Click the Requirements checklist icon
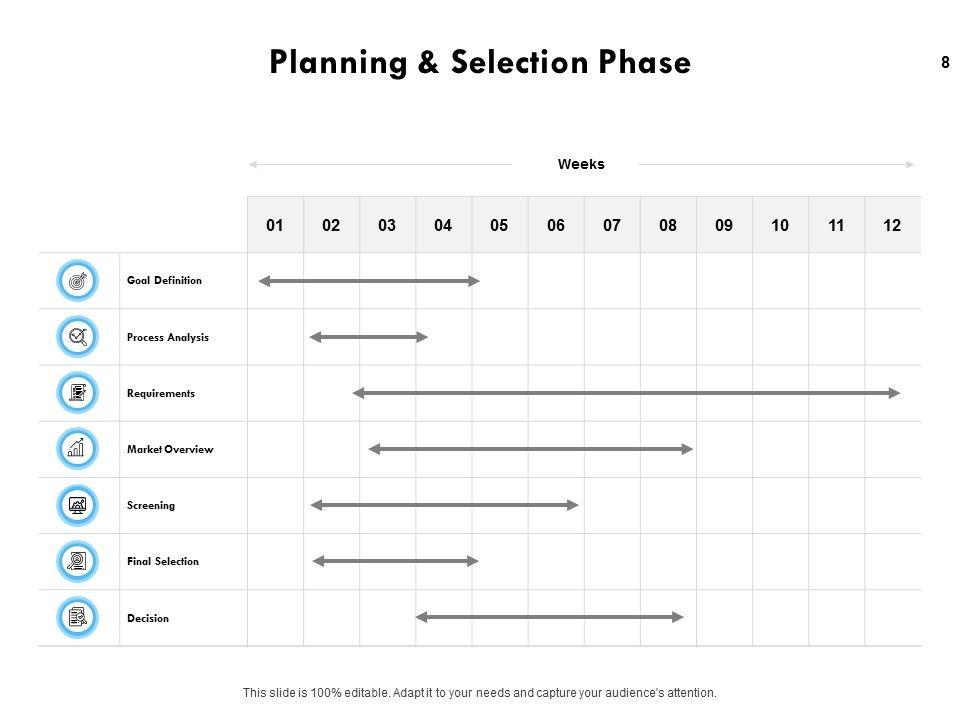960x720 pixels. pyautogui.click(x=78, y=393)
